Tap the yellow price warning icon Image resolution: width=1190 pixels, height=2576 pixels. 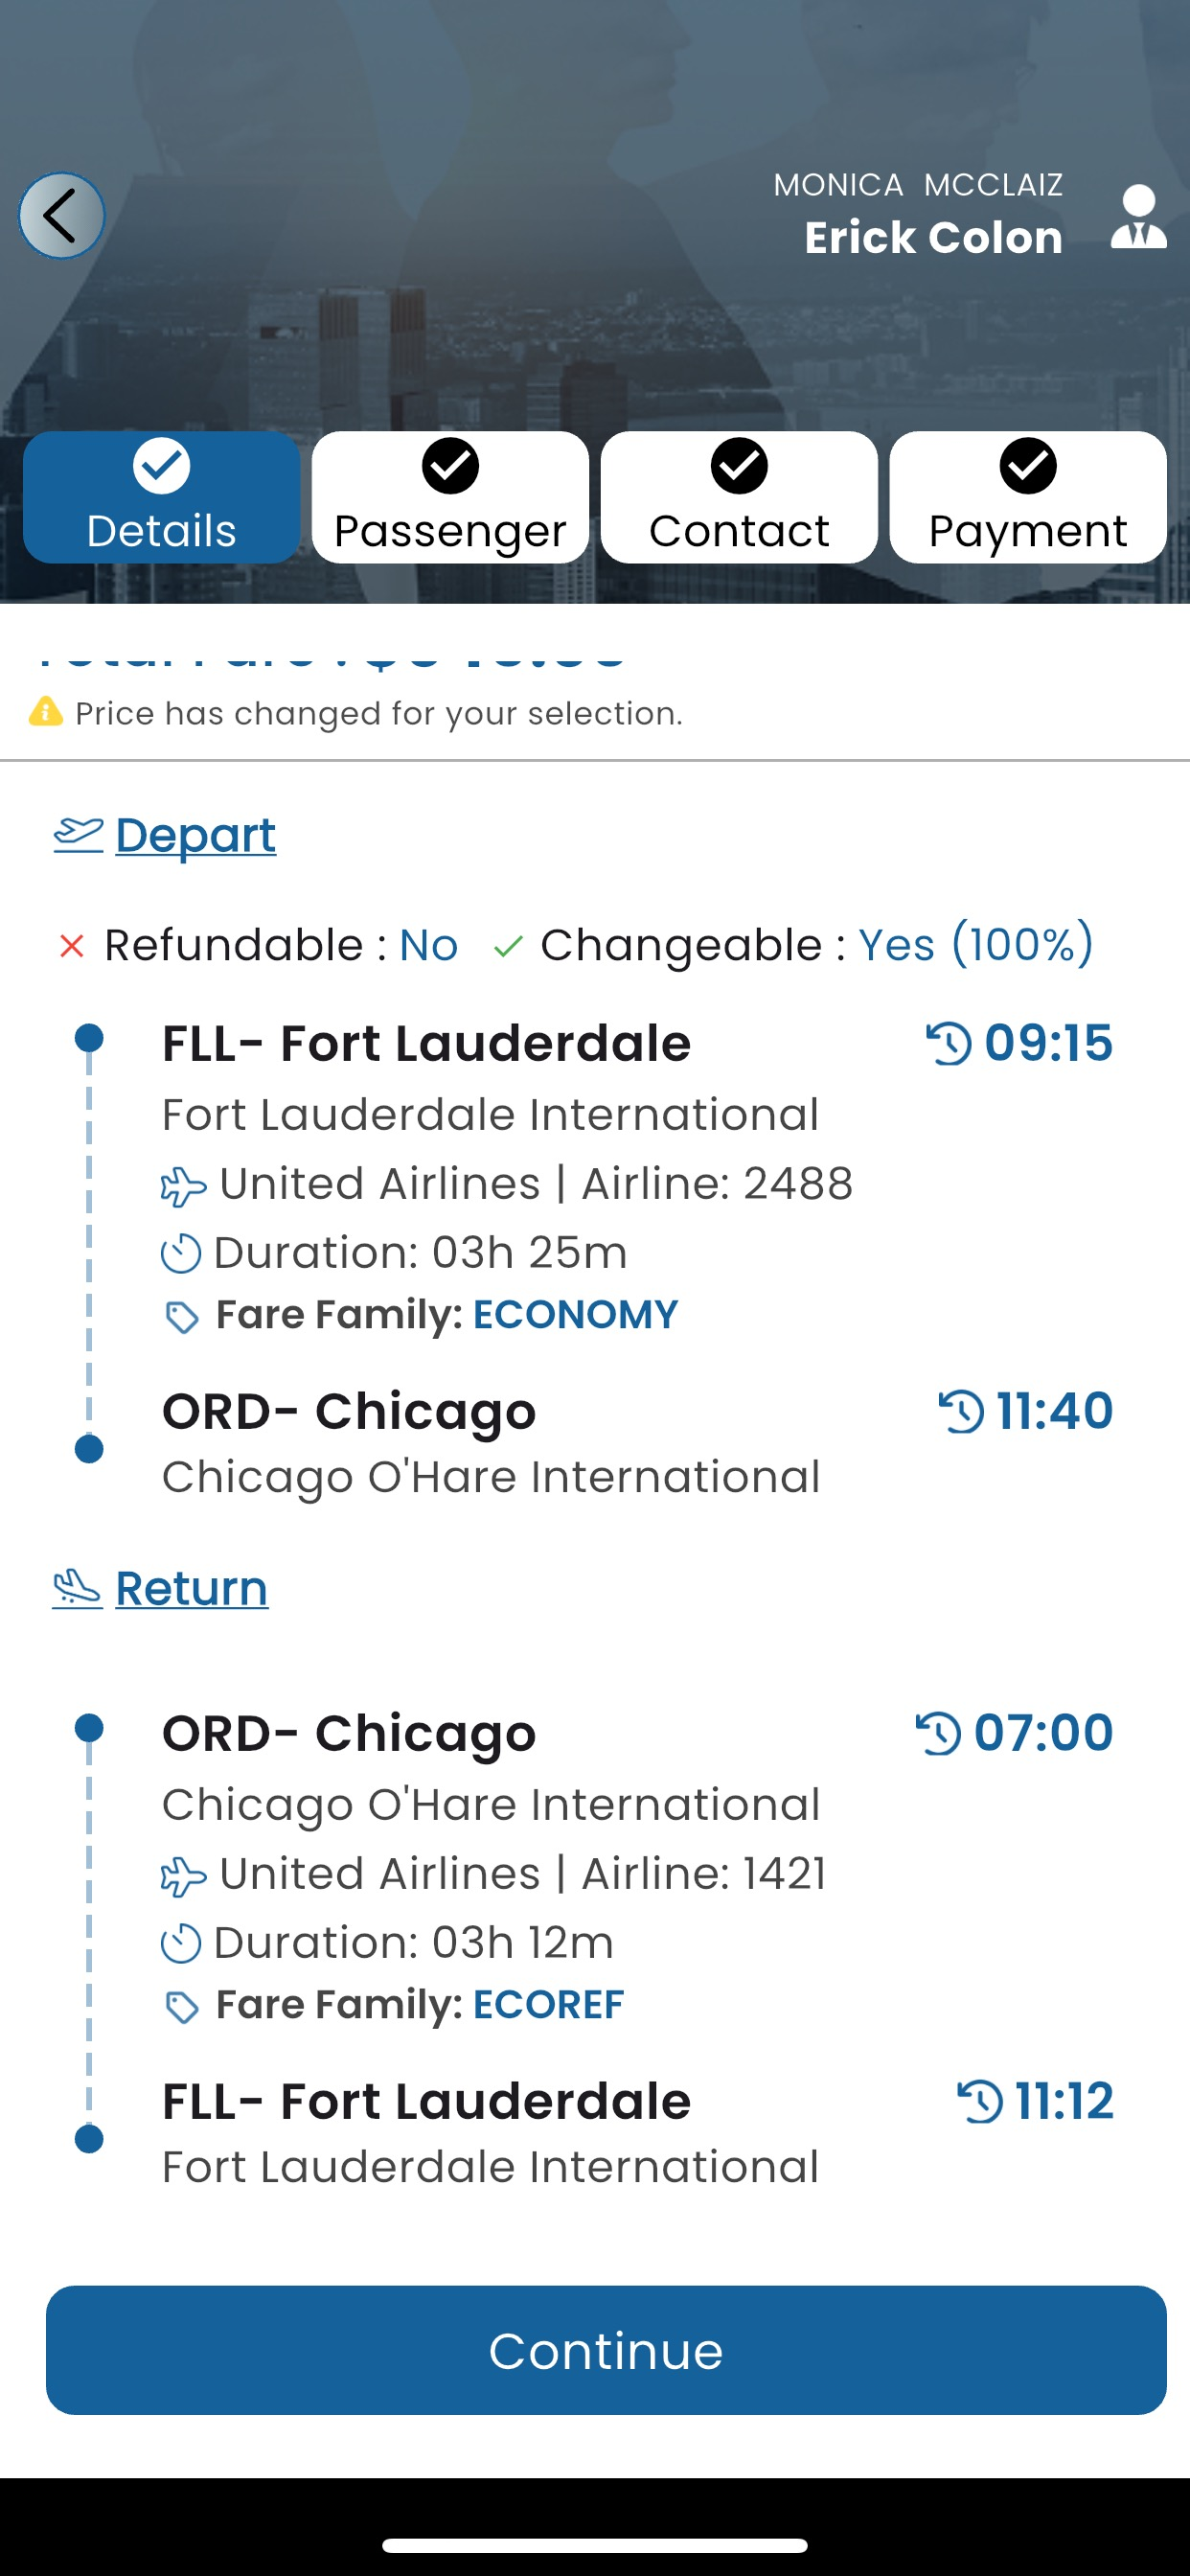(x=46, y=712)
